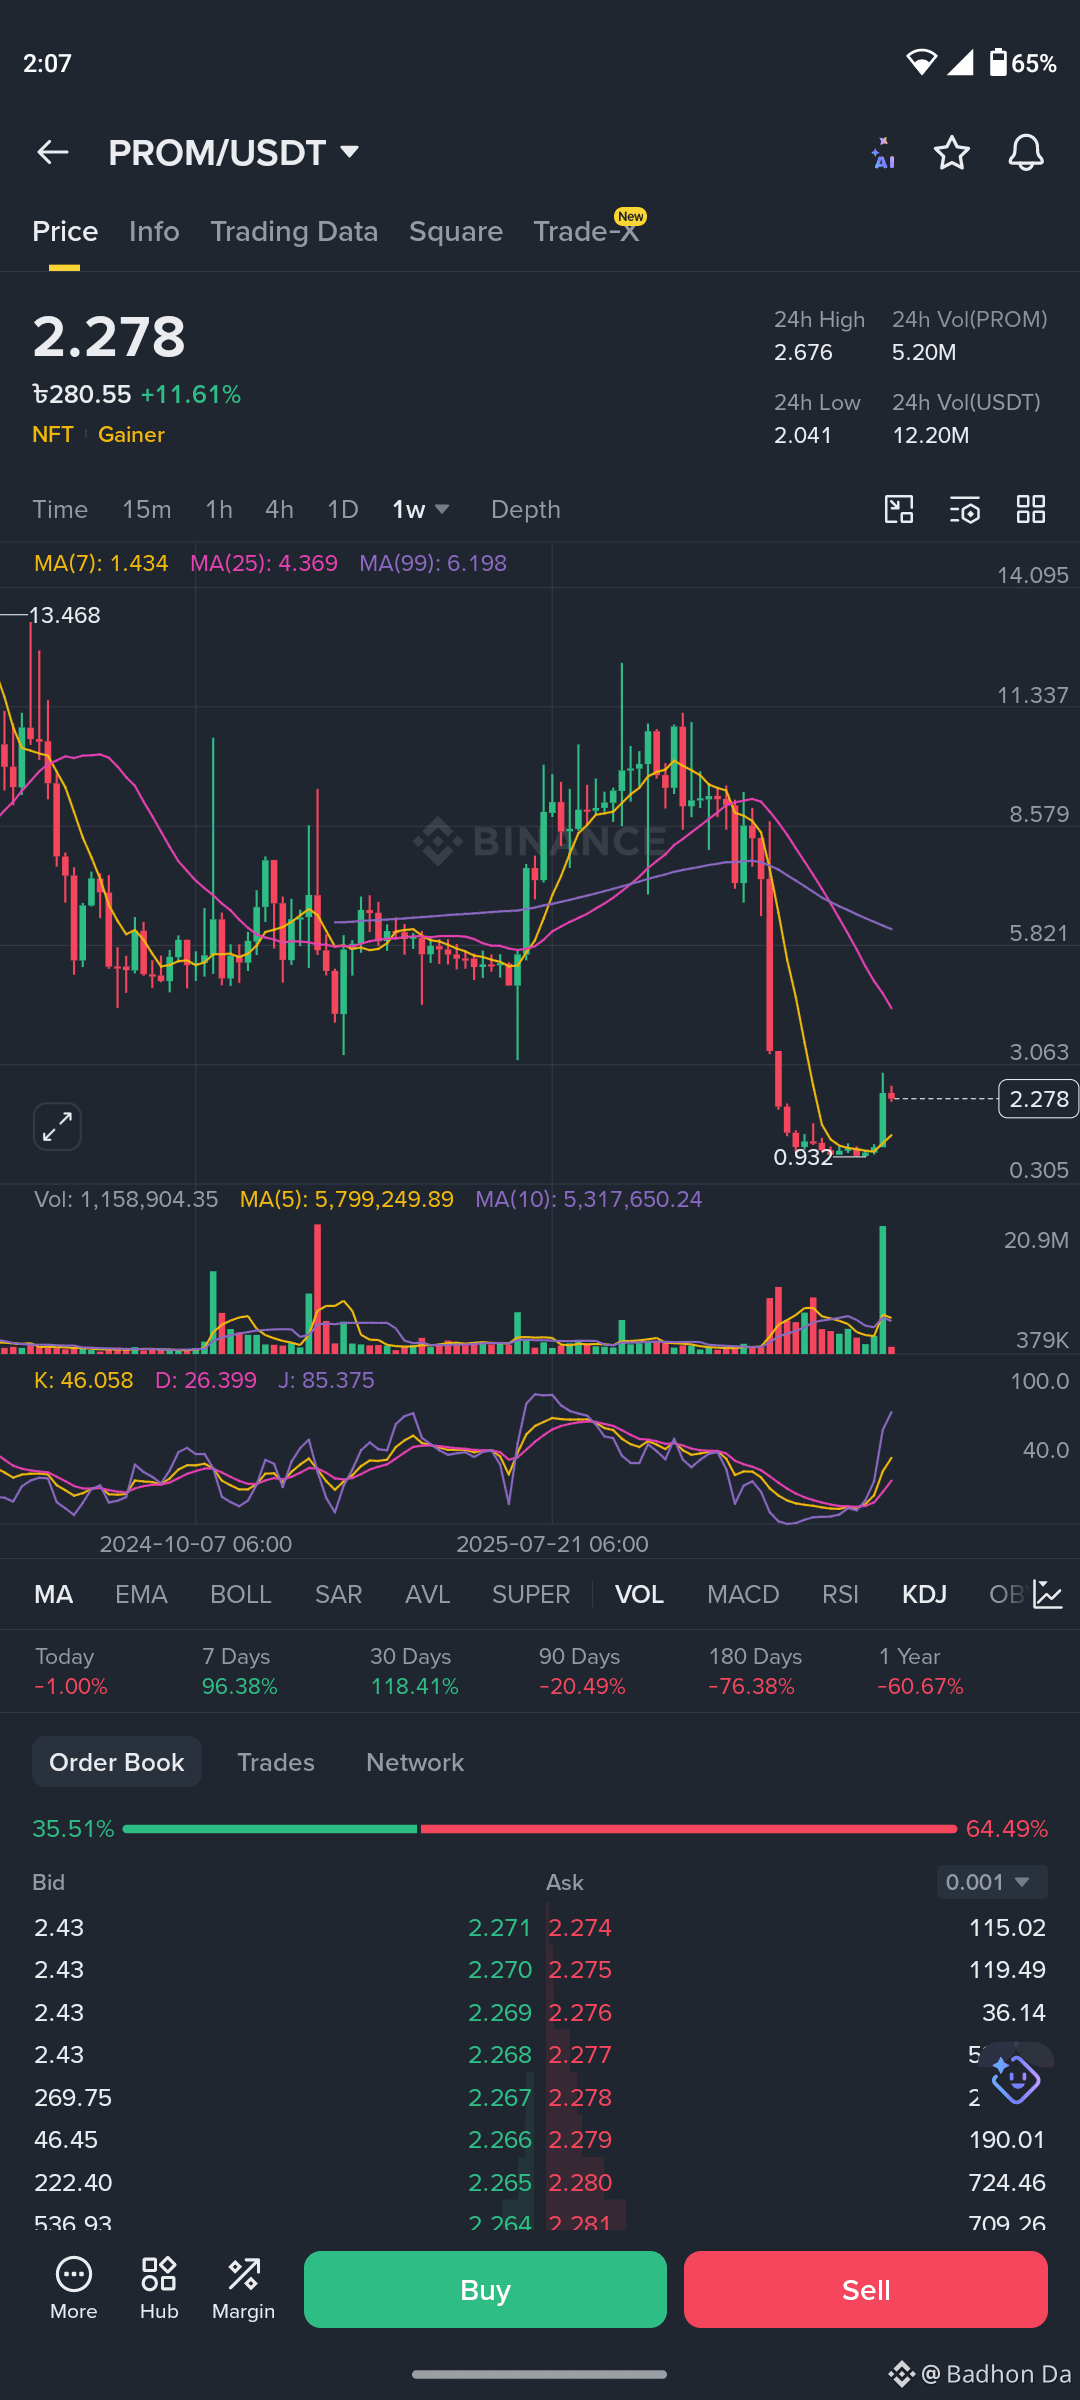Switch to the Trading Data tab
The image size is (1080, 2400).
click(x=294, y=232)
